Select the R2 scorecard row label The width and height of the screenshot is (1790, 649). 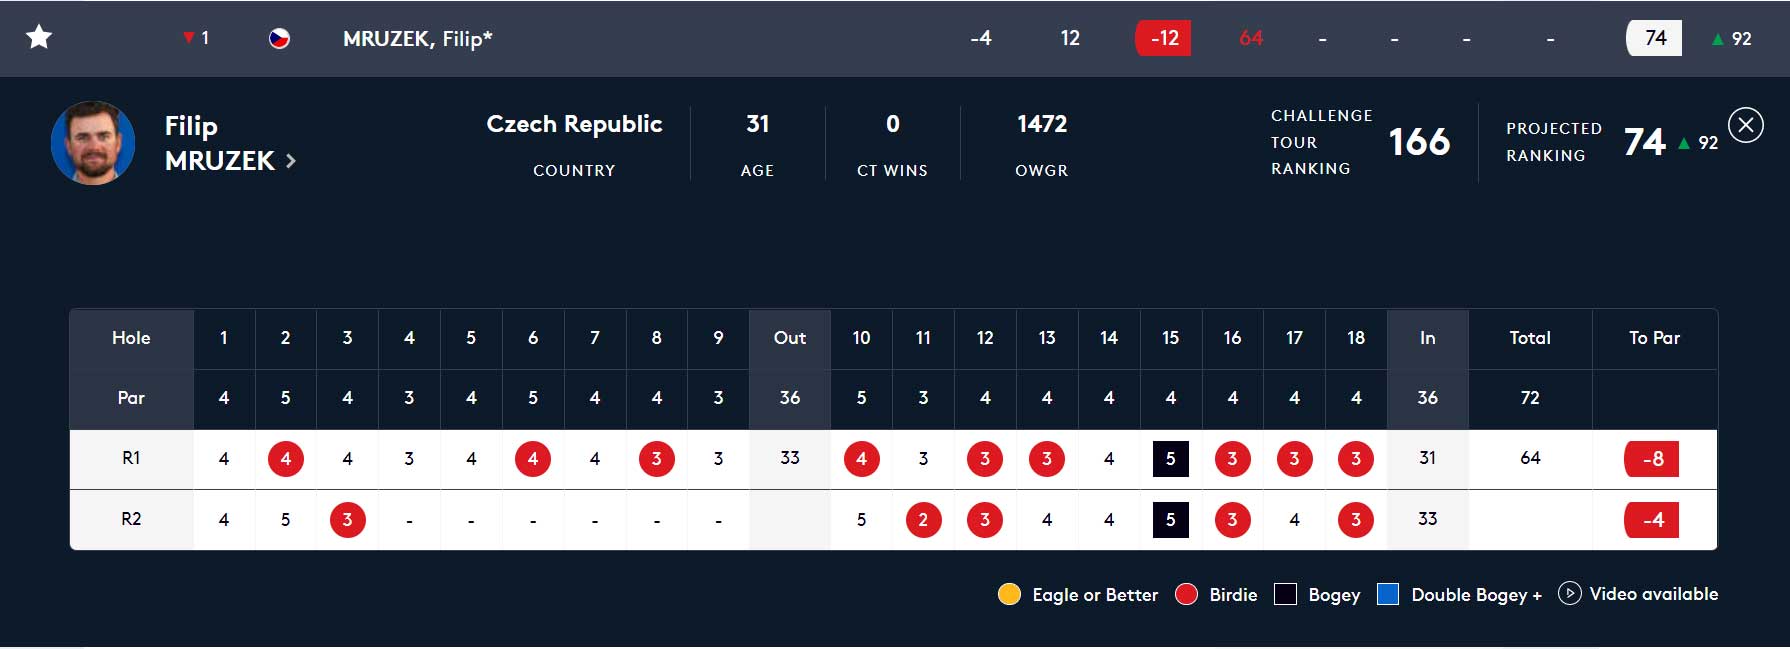(131, 519)
